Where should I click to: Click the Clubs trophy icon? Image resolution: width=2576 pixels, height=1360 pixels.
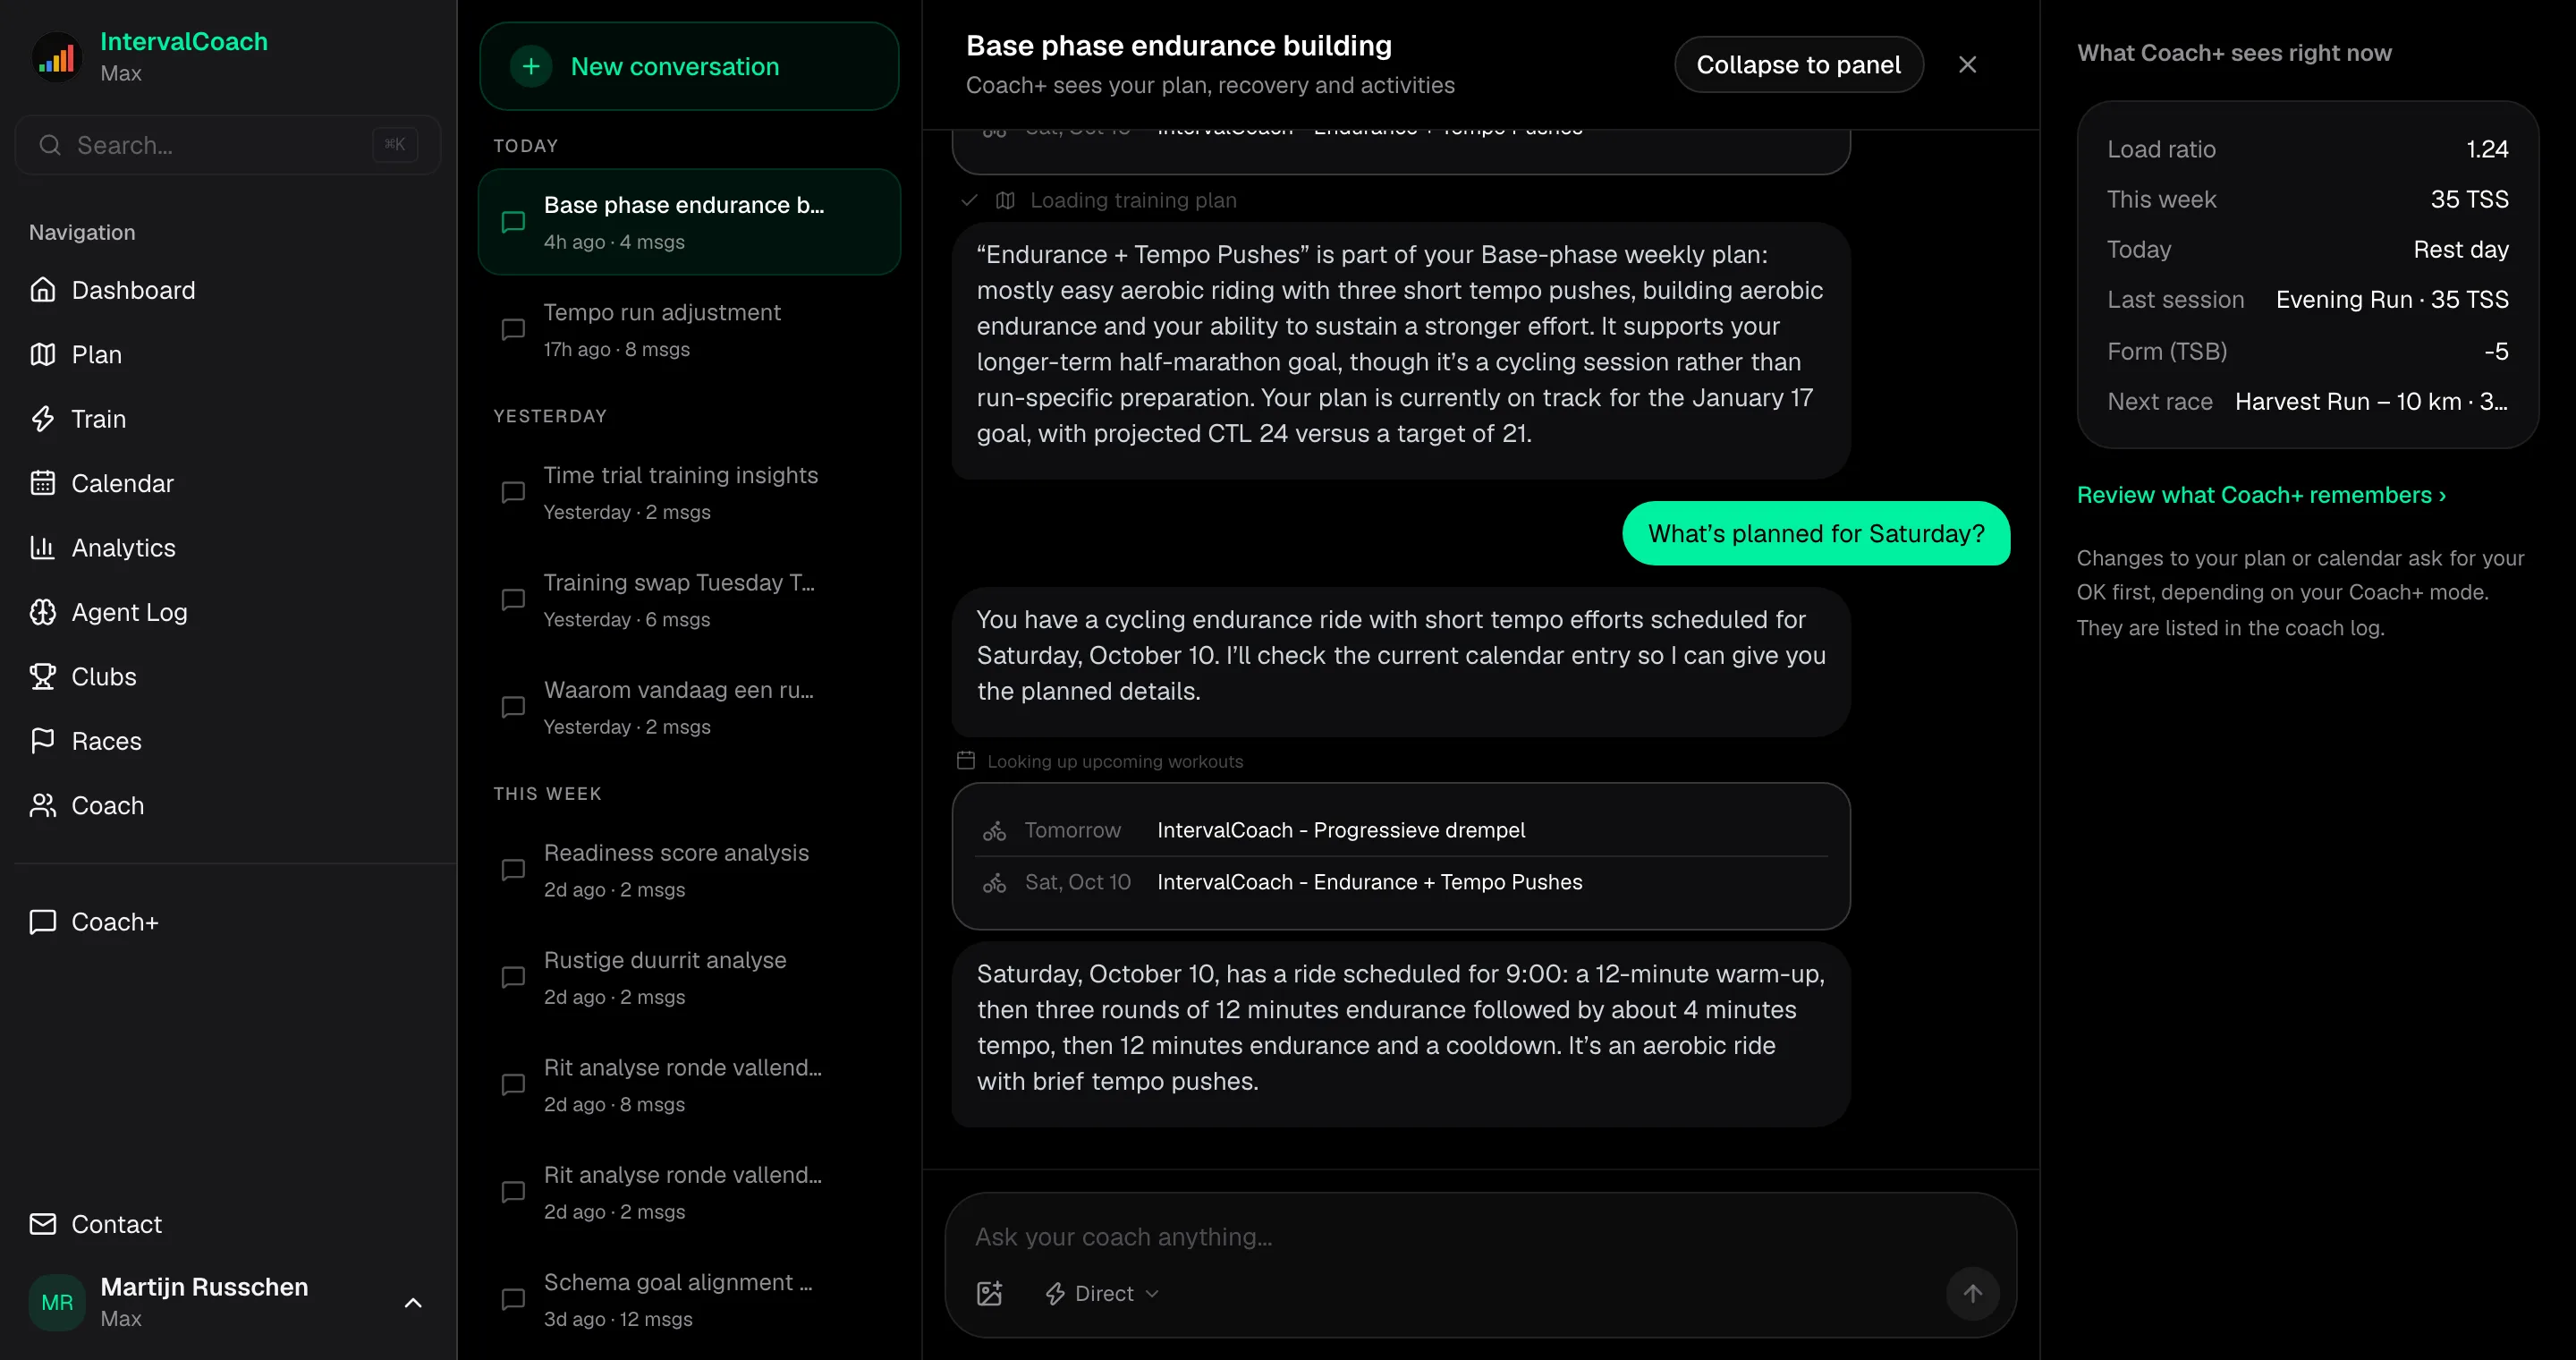coord(43,676)
